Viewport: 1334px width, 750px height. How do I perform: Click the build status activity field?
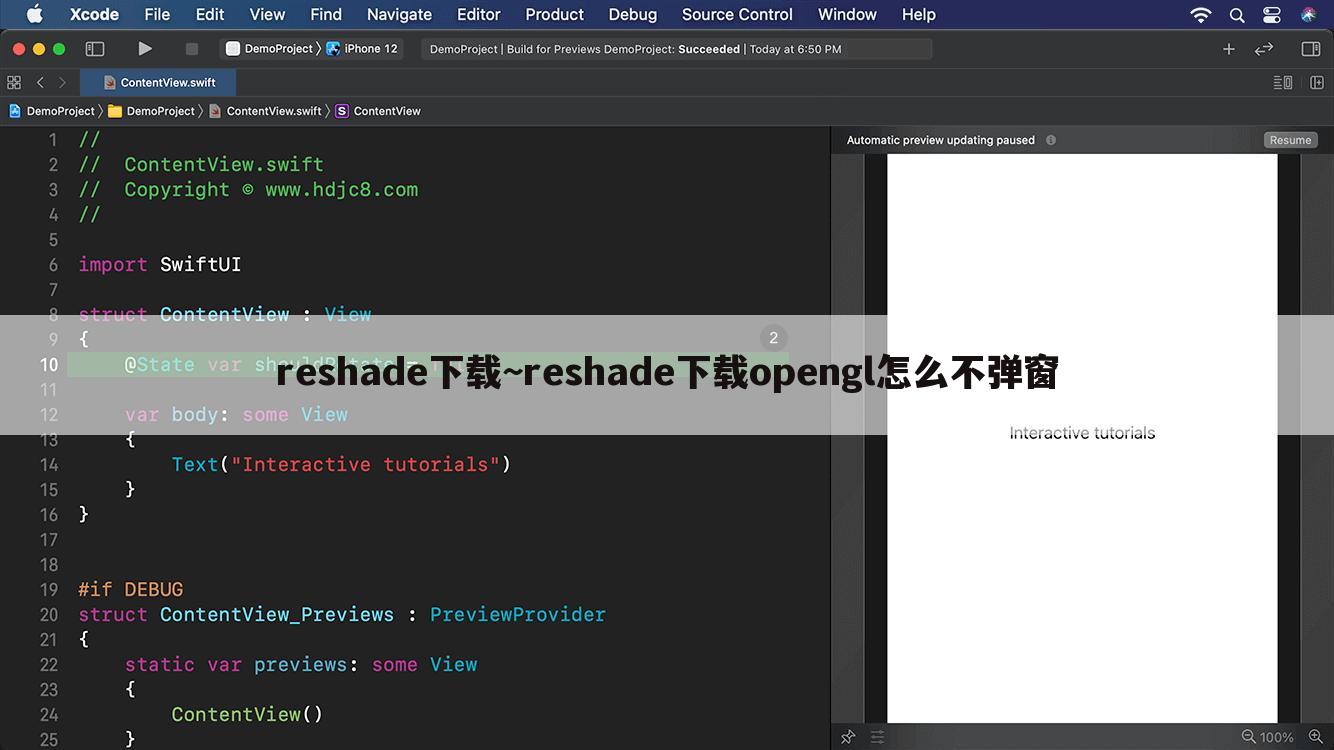pos(676,49)
